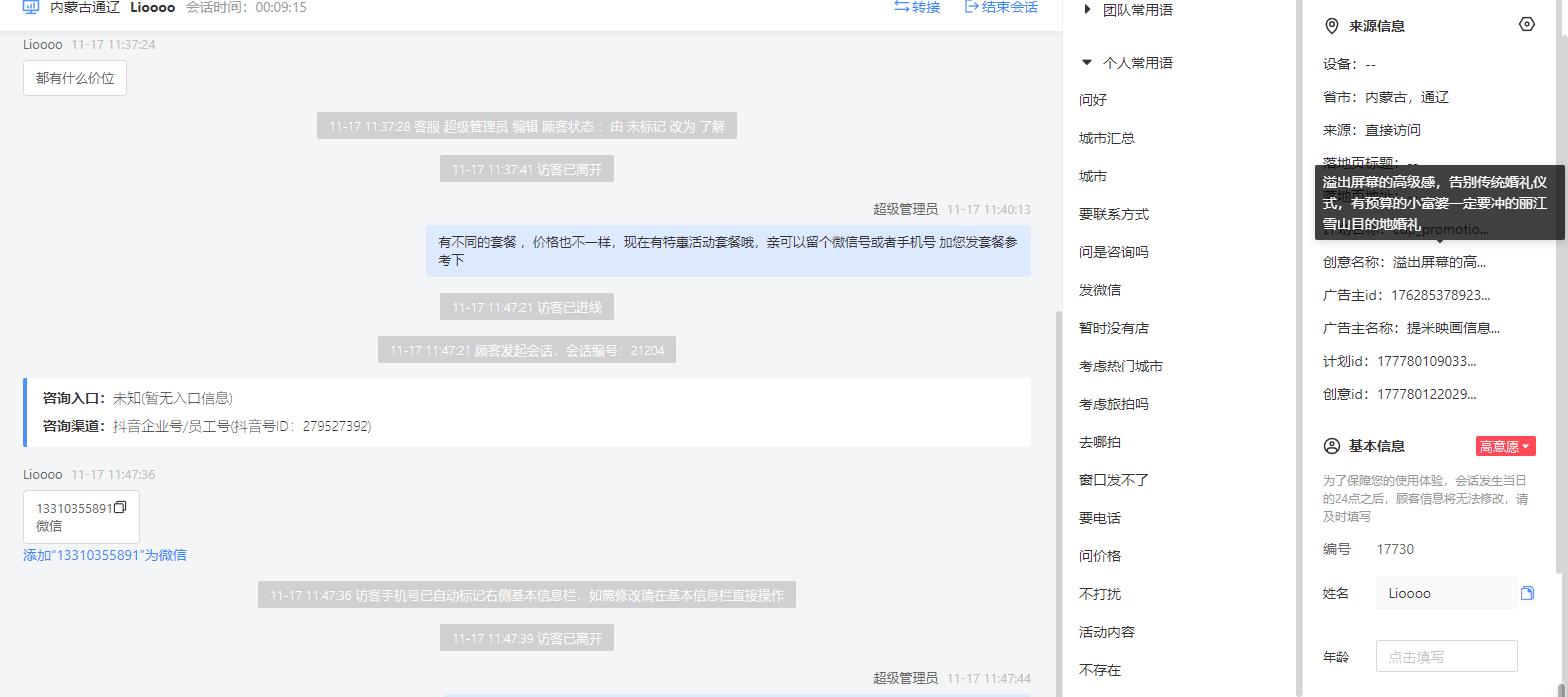Click the 编号 17730 value

(x=1395, y=549)
